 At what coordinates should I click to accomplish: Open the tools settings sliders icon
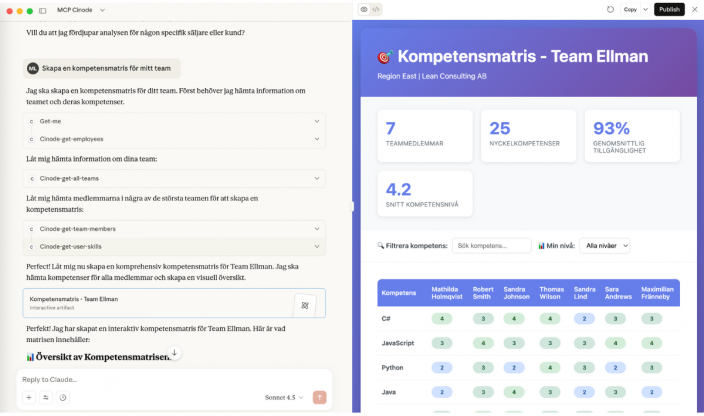coord(45,397)
